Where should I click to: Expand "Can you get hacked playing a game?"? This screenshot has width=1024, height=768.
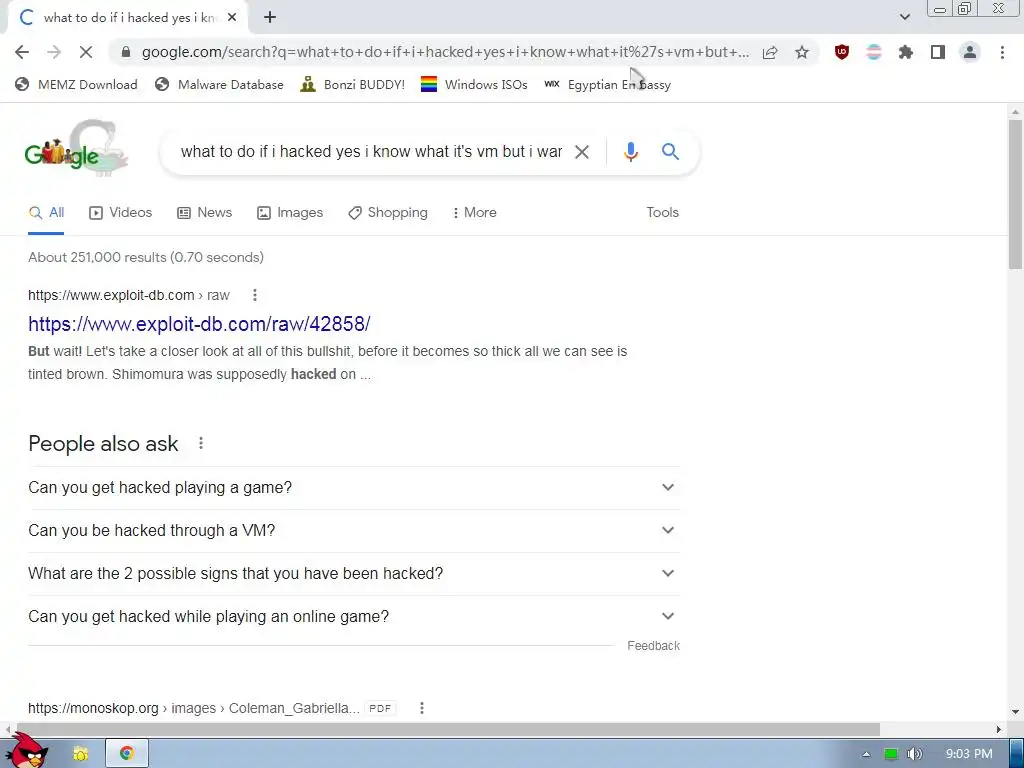pos(354,488)
